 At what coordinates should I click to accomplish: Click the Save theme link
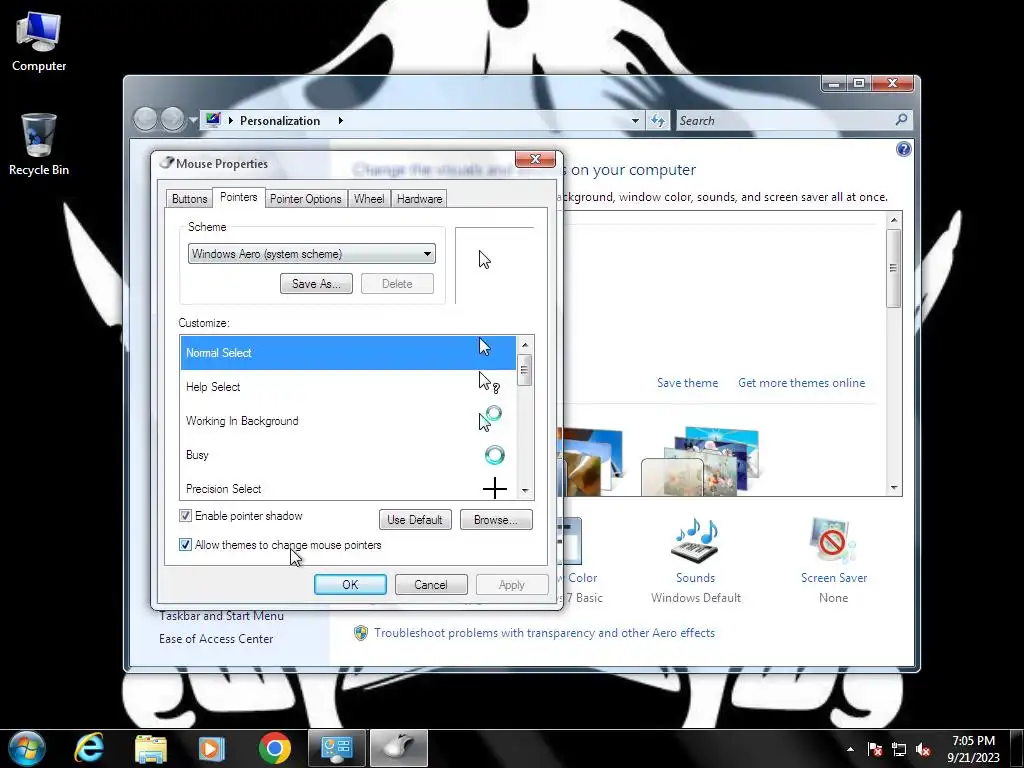pyautogui.click(x=687, y=383)
